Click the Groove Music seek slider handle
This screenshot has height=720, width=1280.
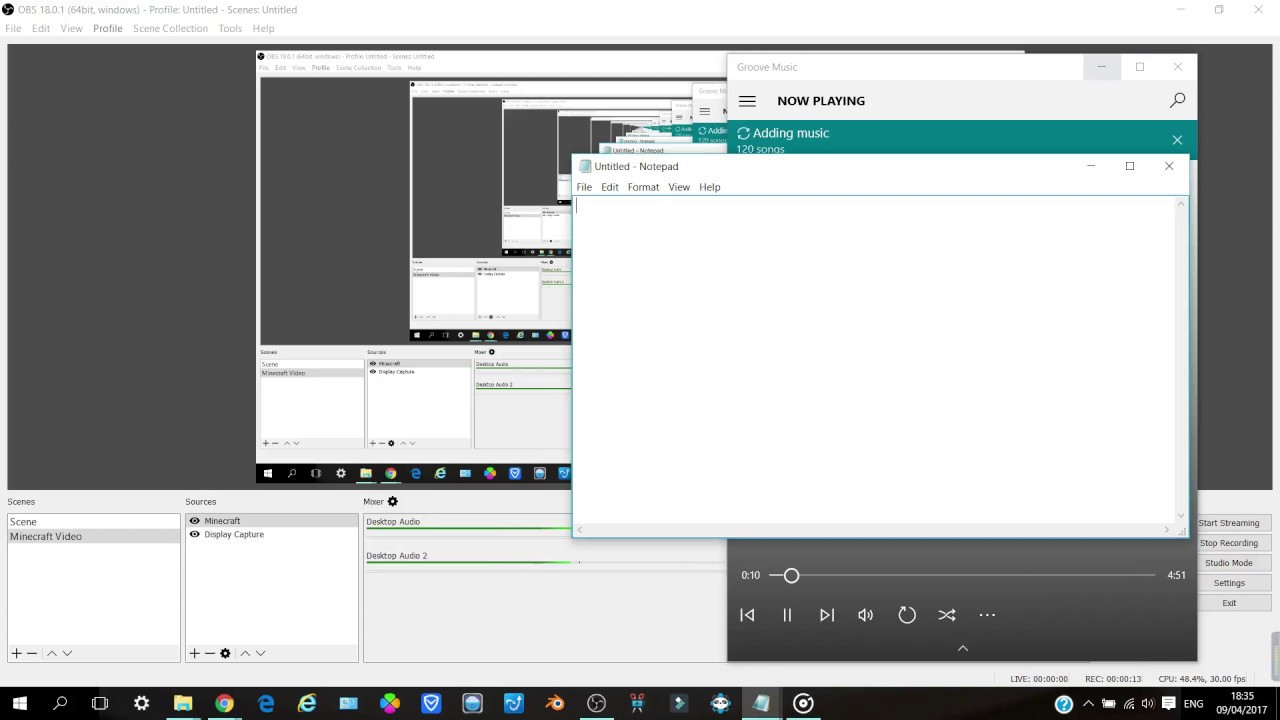click(x=791, y=575)
